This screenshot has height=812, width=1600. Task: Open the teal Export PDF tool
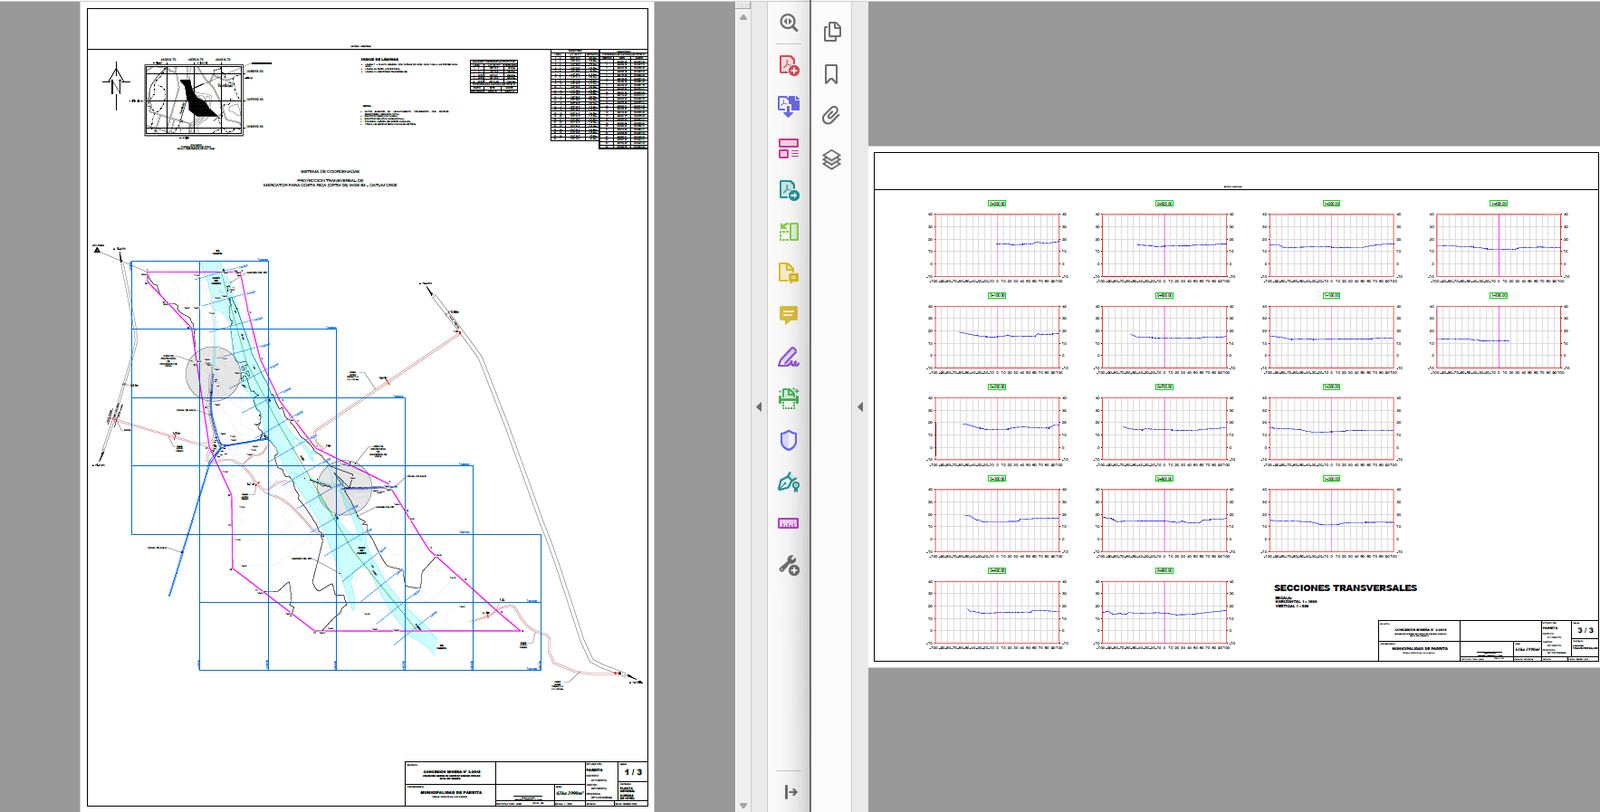click(x=789, y=191)
